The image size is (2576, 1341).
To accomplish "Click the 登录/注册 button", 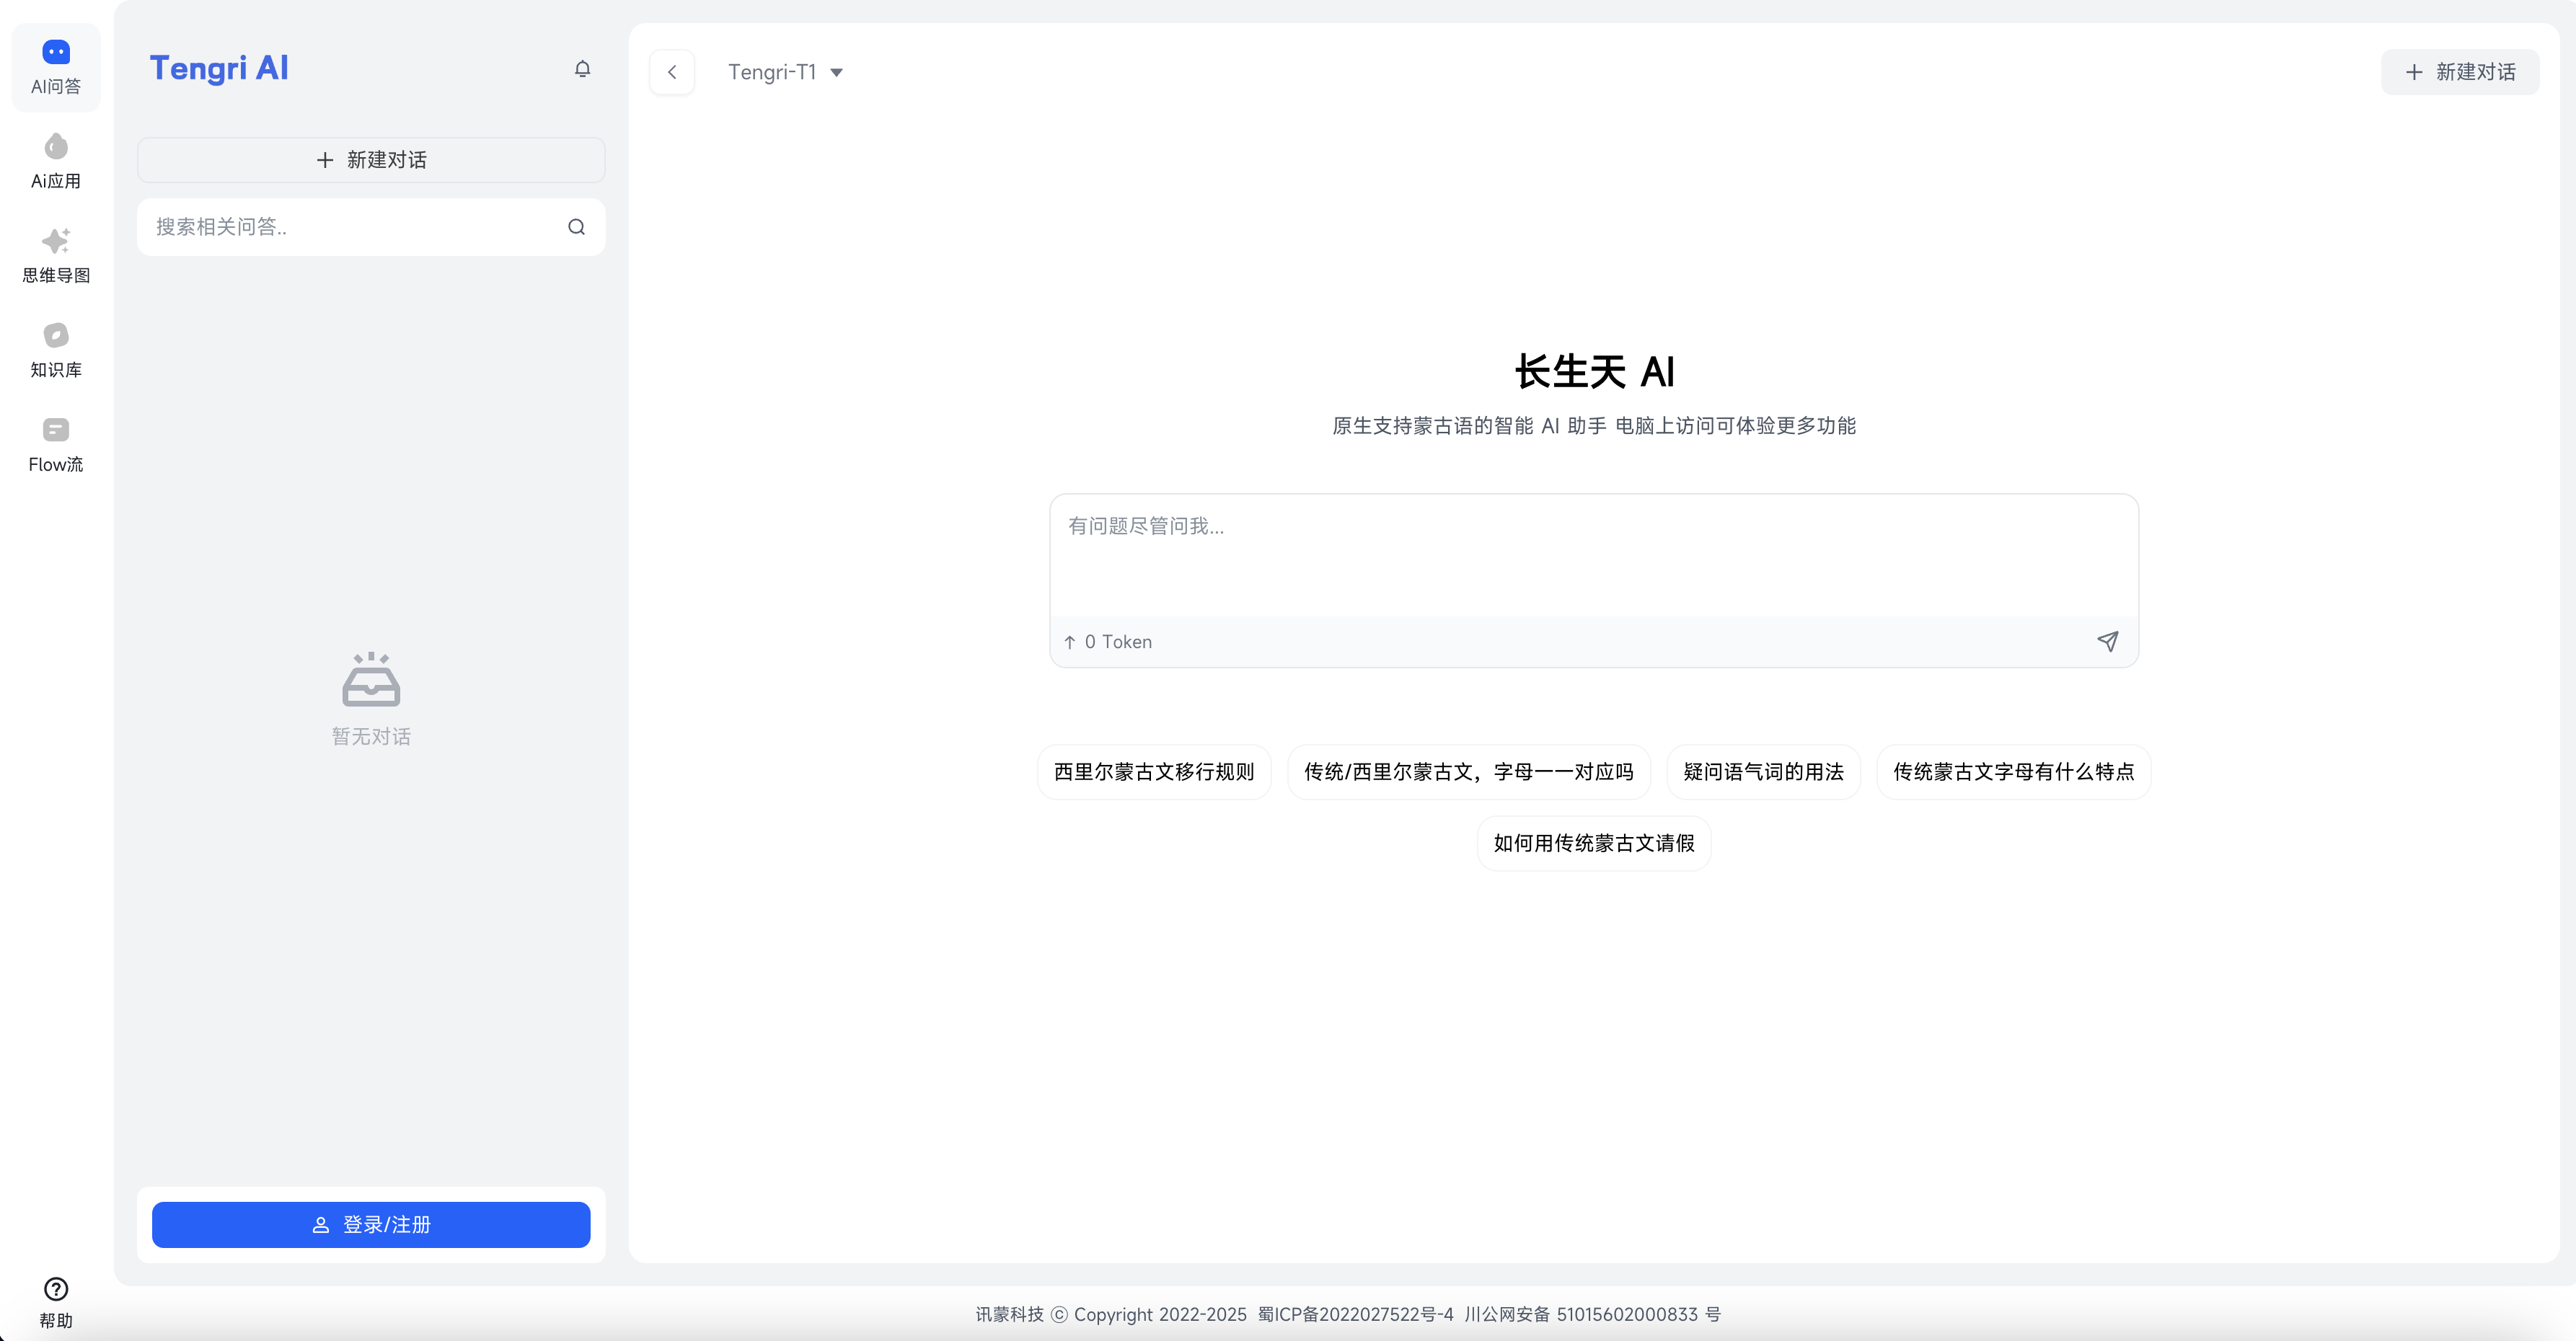I will (x=371, y=1224).
